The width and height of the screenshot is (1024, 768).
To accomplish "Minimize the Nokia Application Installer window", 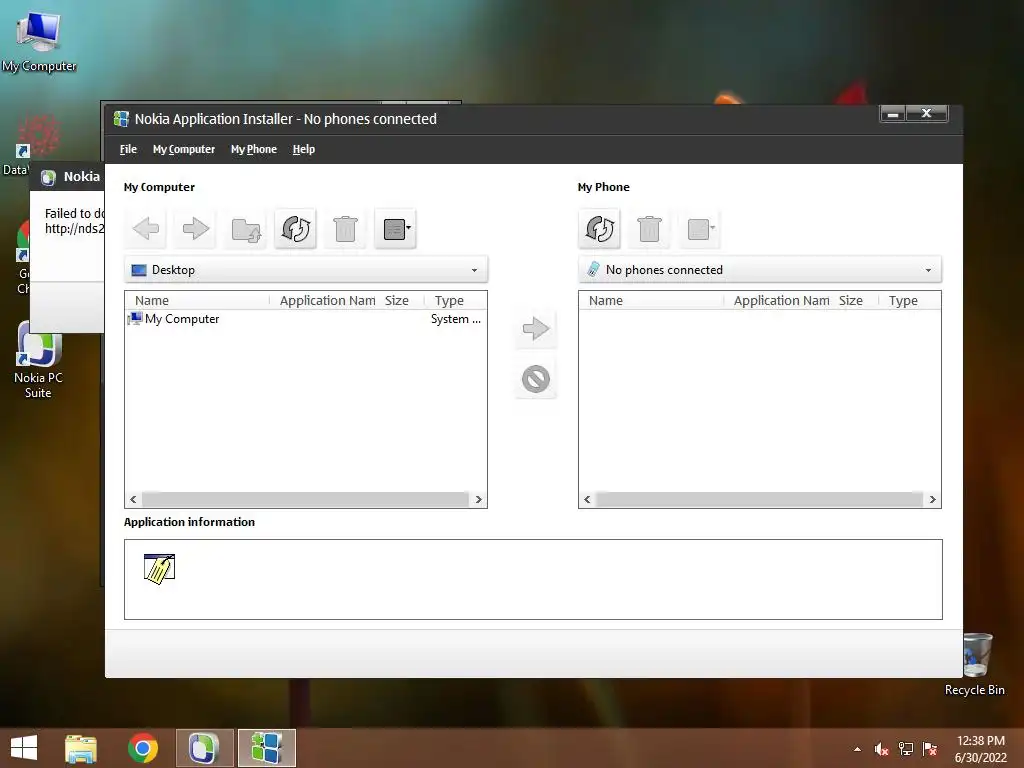I will coord(893,114).
